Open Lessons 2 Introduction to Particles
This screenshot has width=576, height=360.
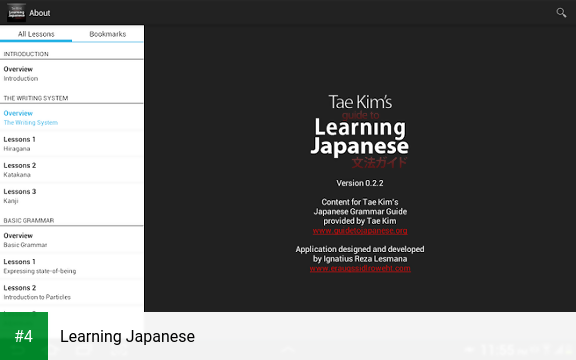72,292
